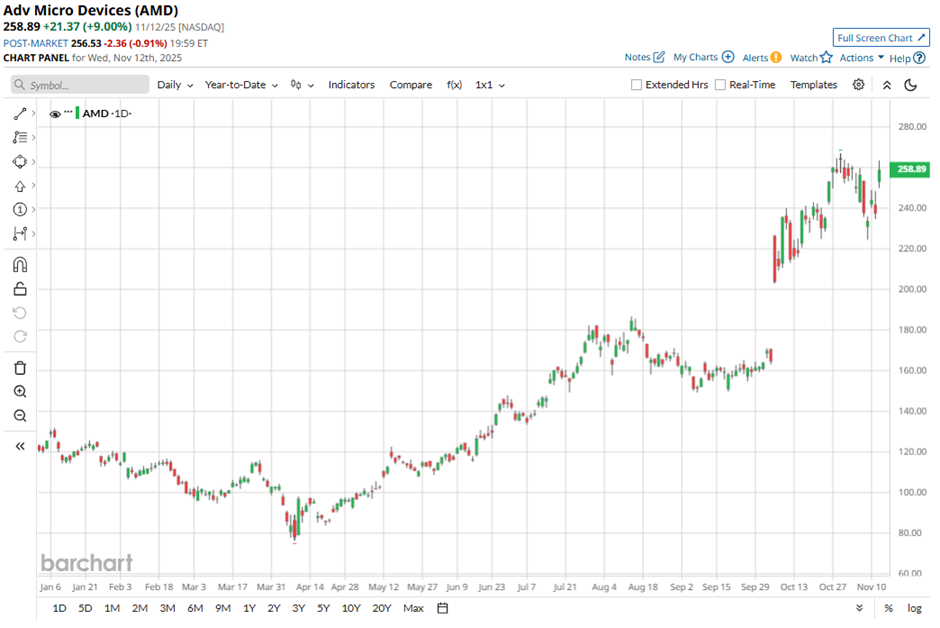Click the Alerts link
Screen dimensions: 940x628
(755, 58)
